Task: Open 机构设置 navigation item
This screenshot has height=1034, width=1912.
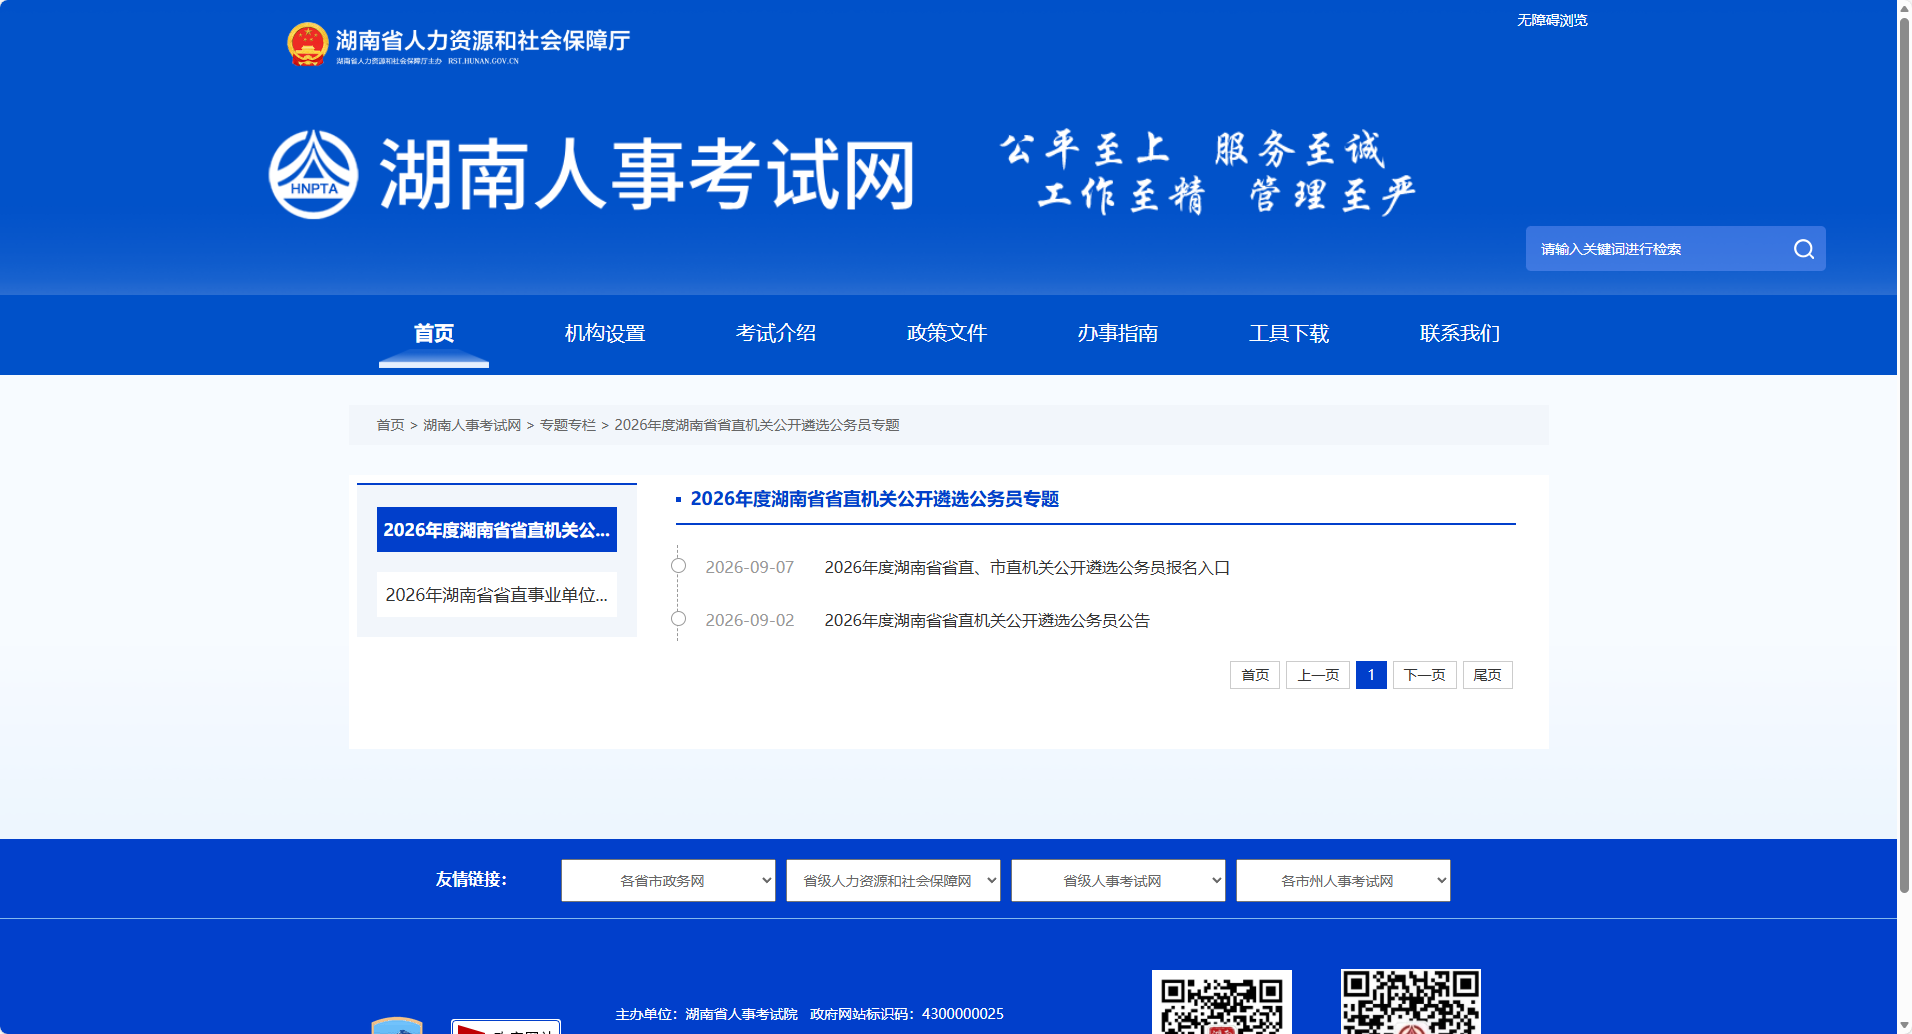Action: coord(605,333)
